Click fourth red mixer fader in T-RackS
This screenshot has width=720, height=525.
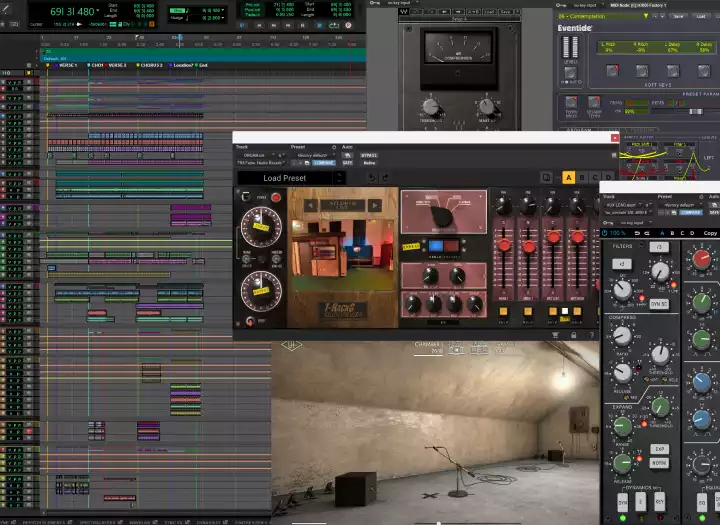tap(577, 237)
